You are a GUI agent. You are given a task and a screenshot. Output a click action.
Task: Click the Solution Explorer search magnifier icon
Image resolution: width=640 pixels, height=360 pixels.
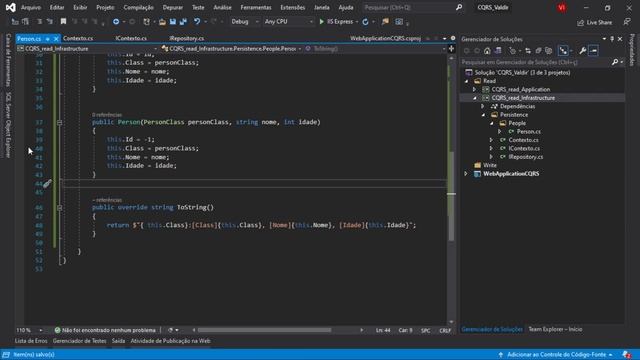click(615, 62)
